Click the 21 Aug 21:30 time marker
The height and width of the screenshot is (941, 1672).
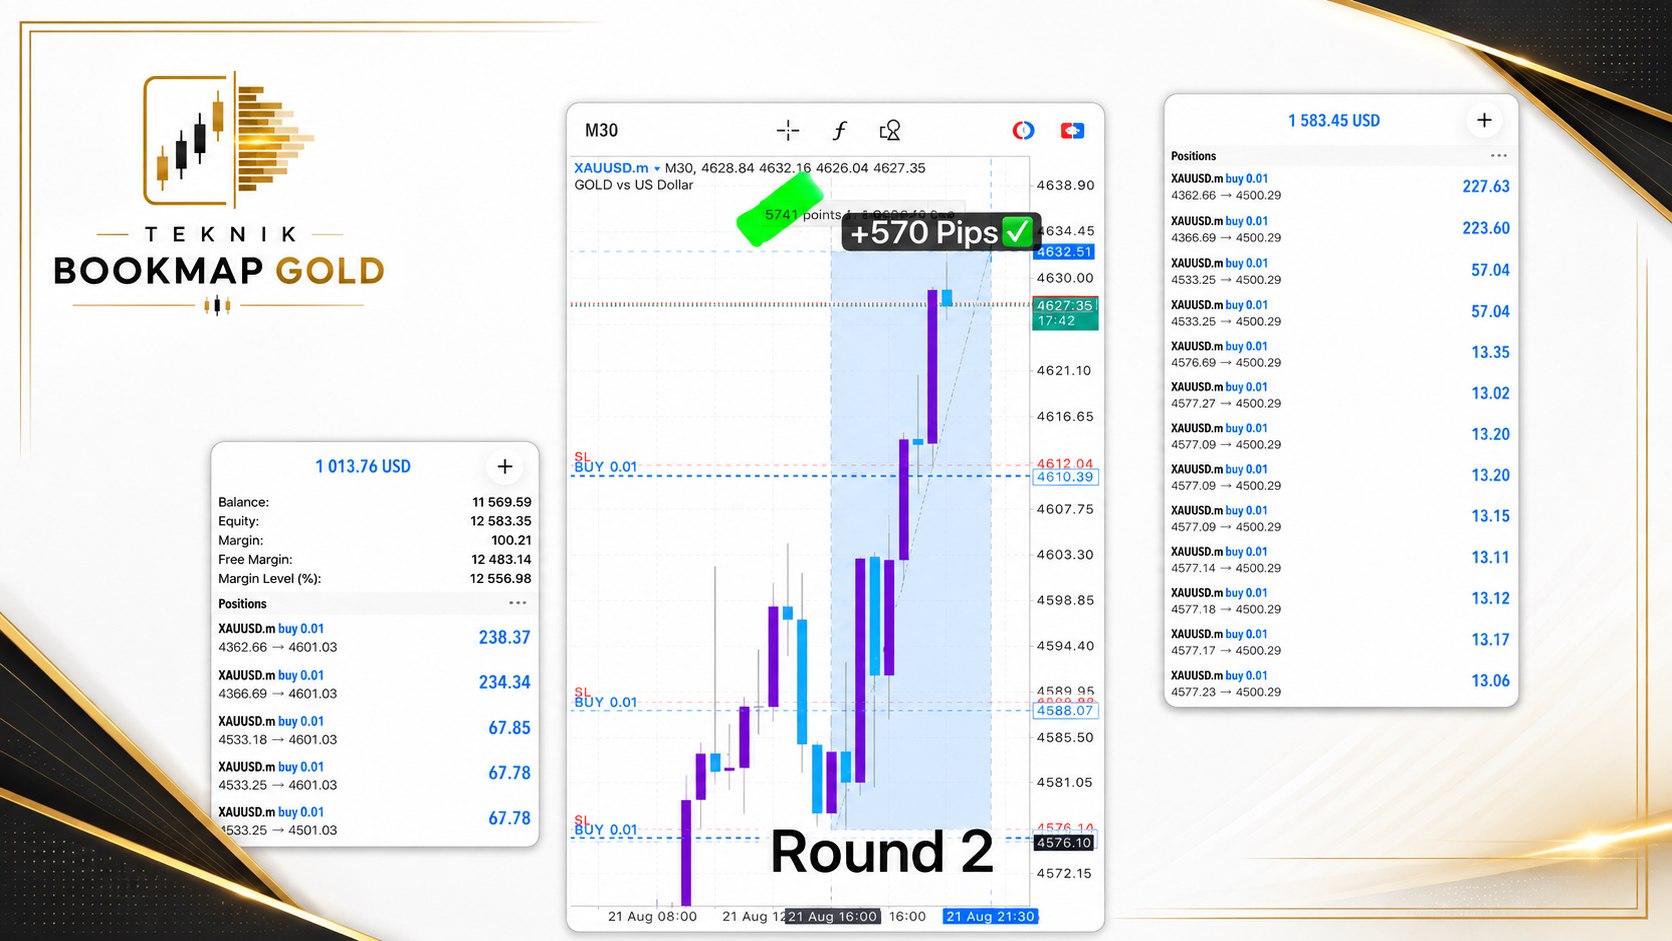[x=990, y=916]
